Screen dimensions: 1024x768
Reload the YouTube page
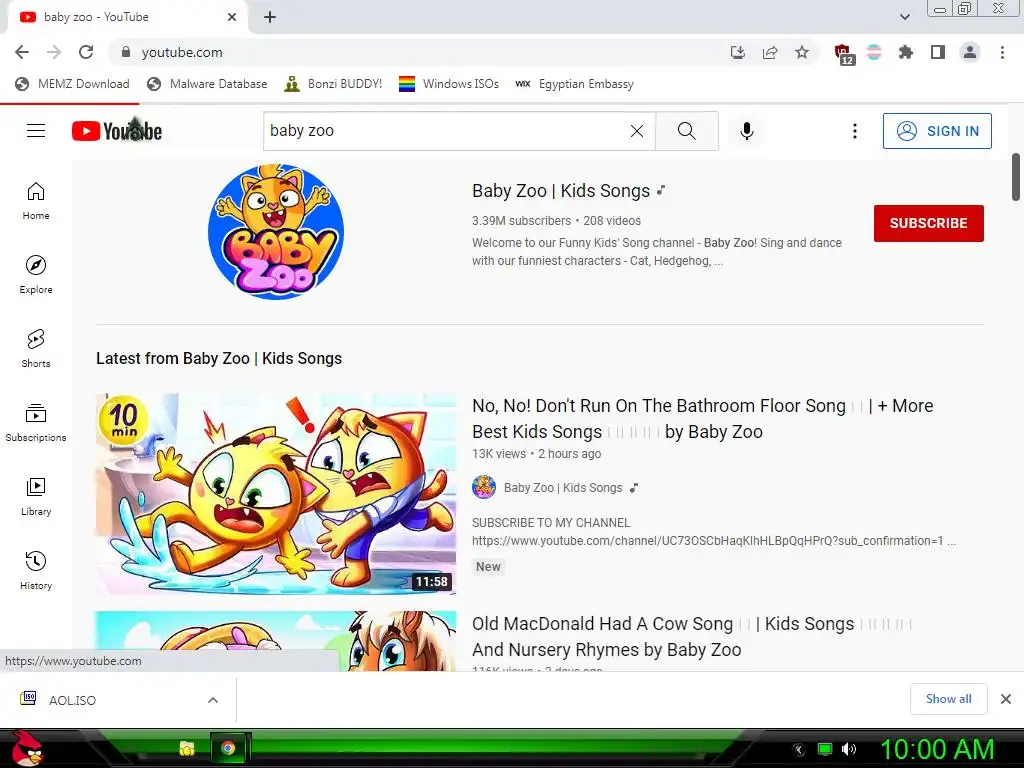[x=86, y=52]
